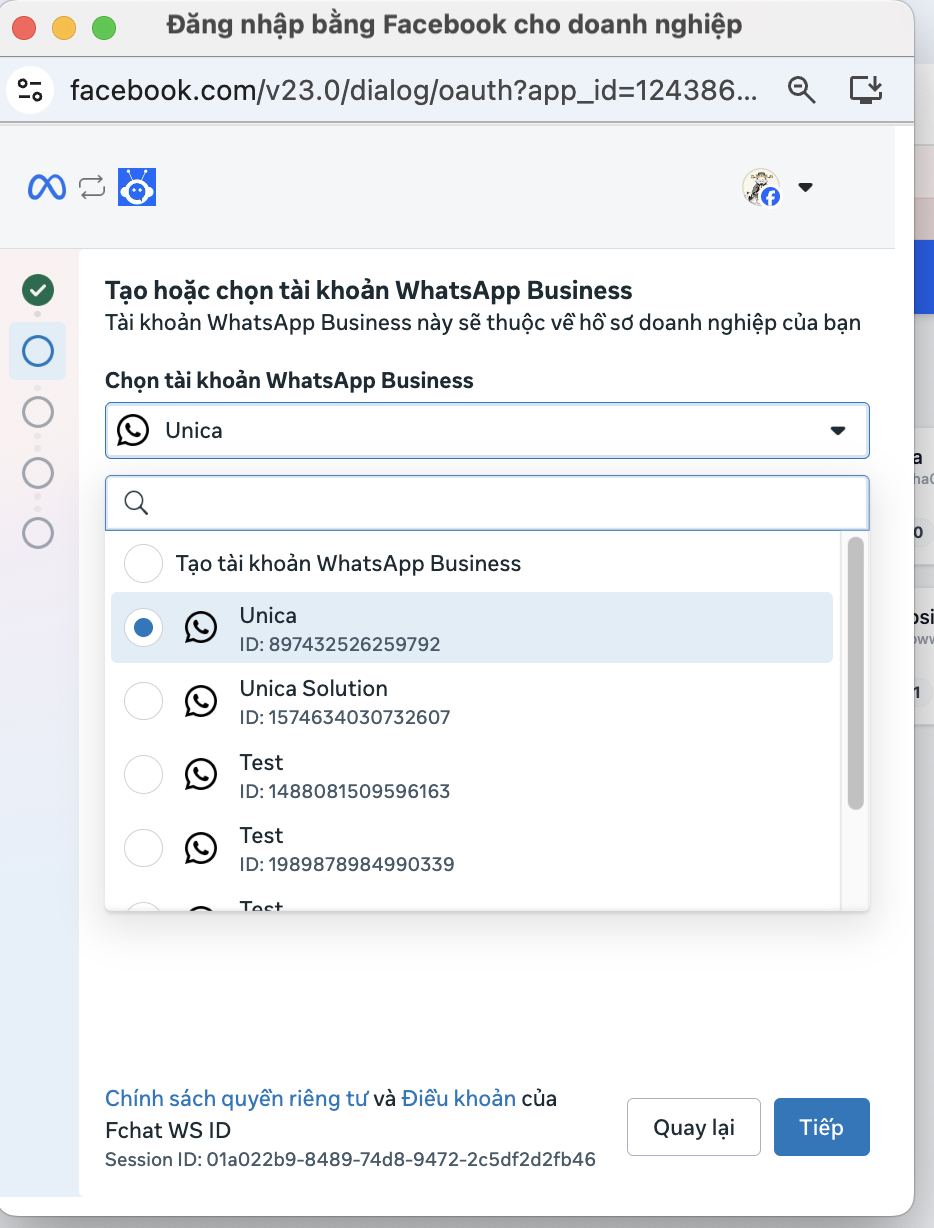Click WhatsApp icon of Test 1488081509596163 row
The height and width of the screenshot is (1228, 934).
(201, 774)
